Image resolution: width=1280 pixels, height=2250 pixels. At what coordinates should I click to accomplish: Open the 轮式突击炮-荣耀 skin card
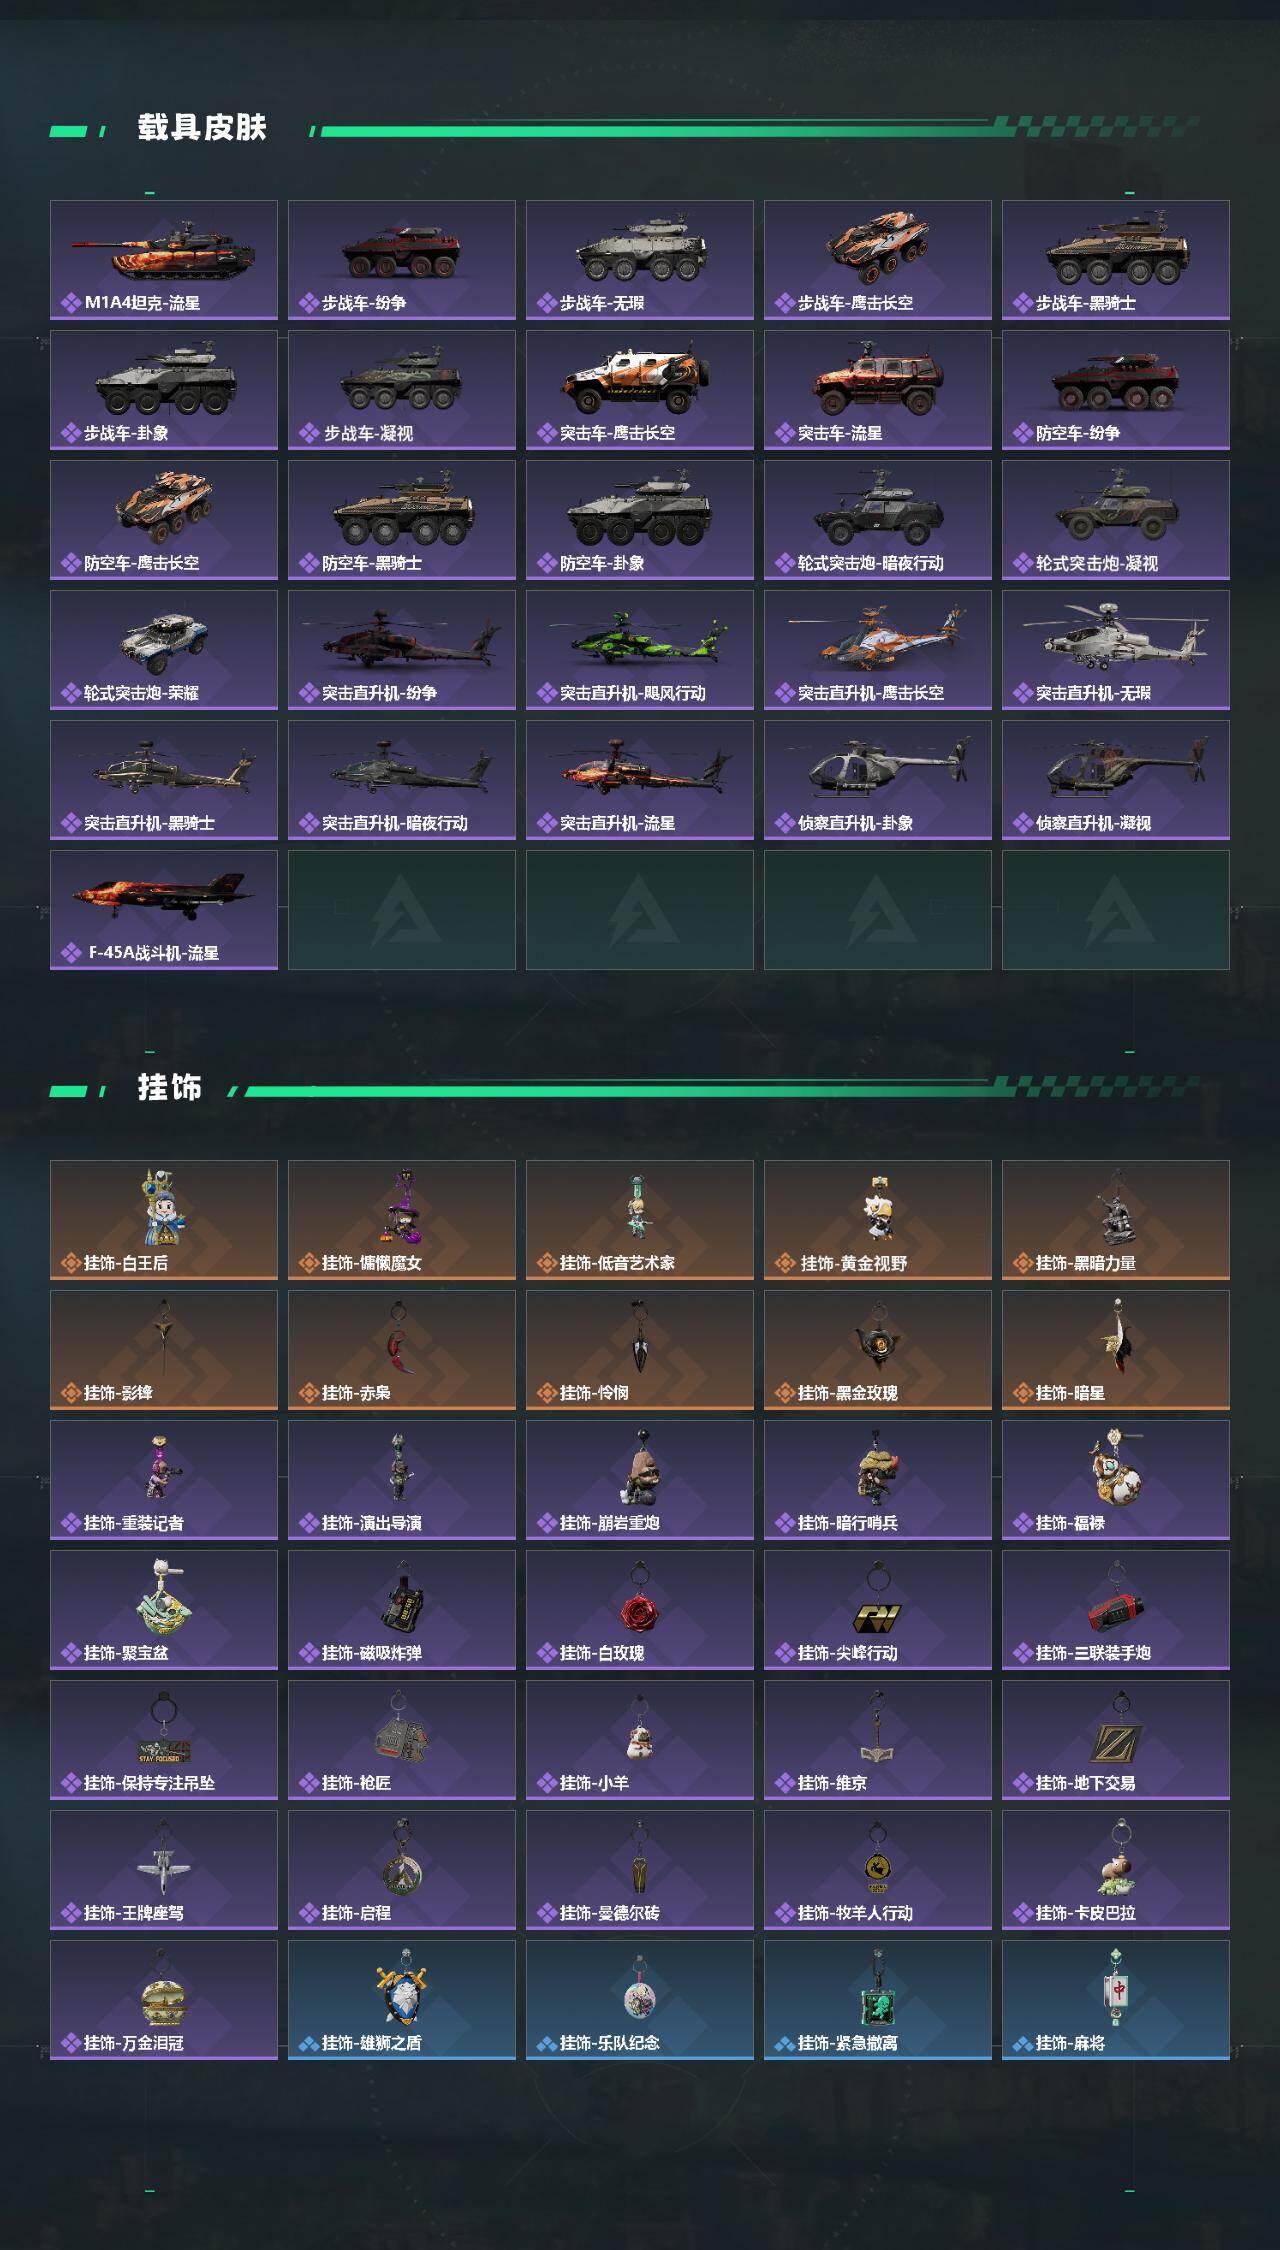164,650
